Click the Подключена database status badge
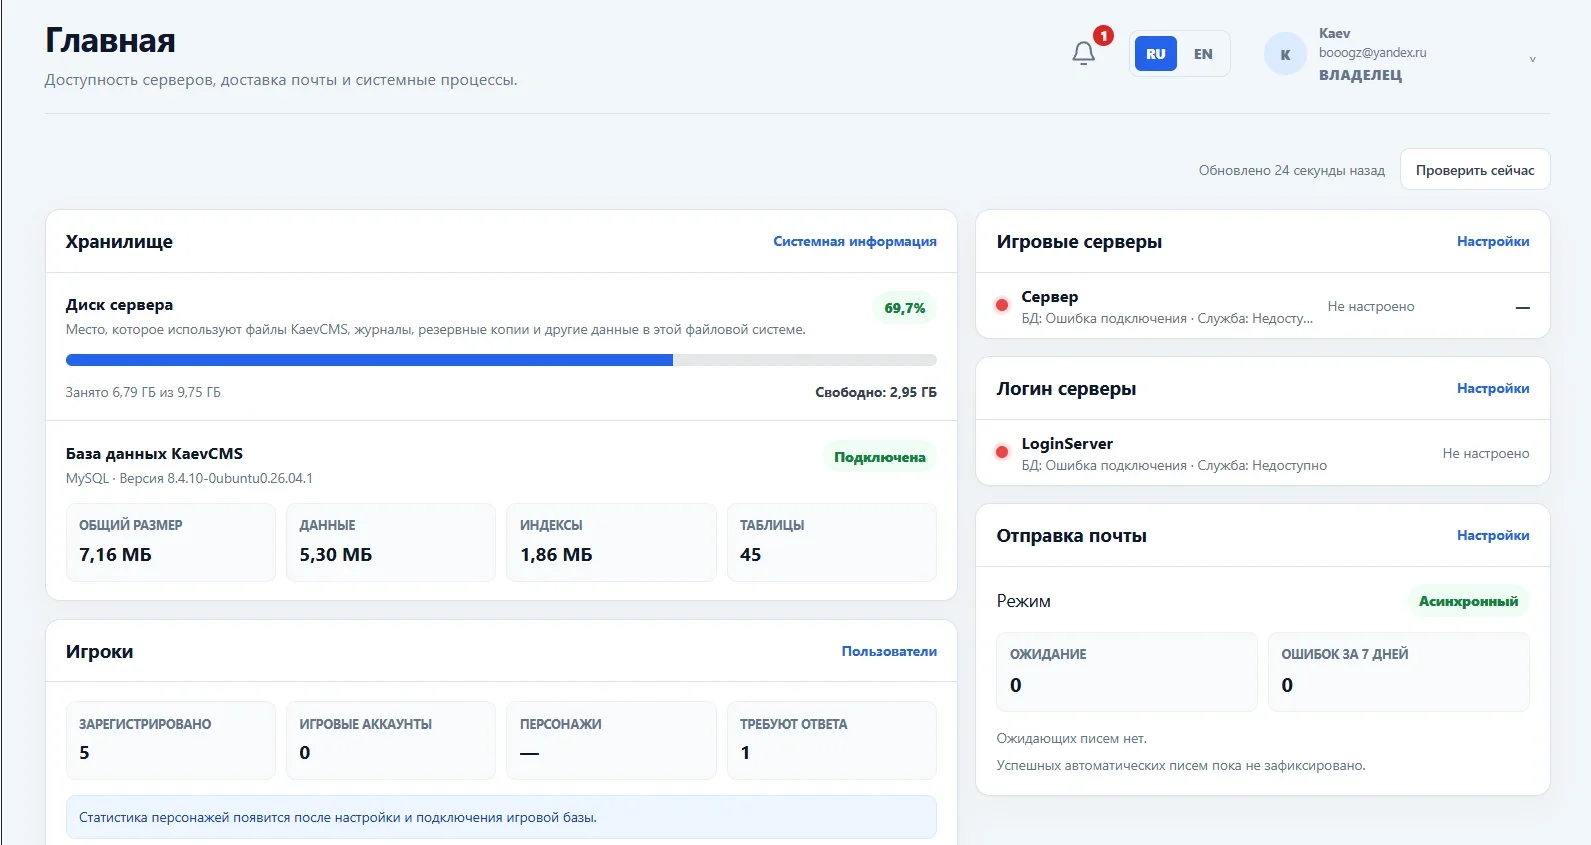 pyautogui.click(x=880, y=457)
